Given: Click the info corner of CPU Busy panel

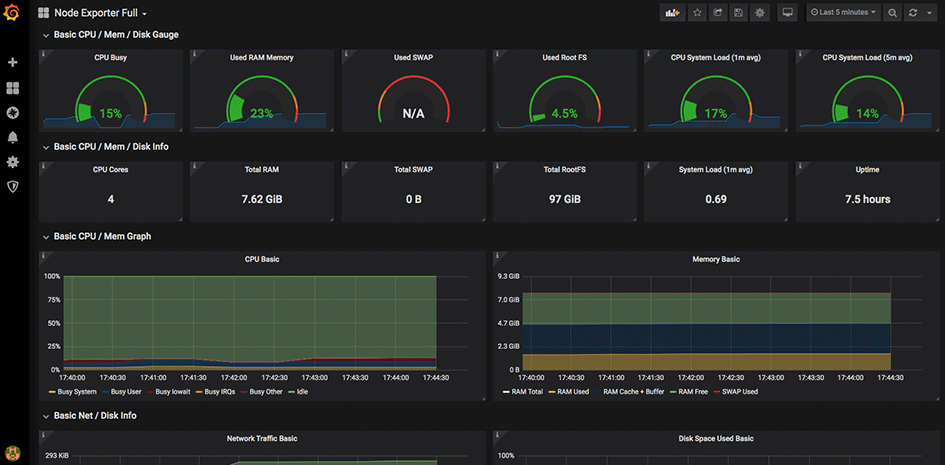Looking at the screenshot, I should coord(42,54).
